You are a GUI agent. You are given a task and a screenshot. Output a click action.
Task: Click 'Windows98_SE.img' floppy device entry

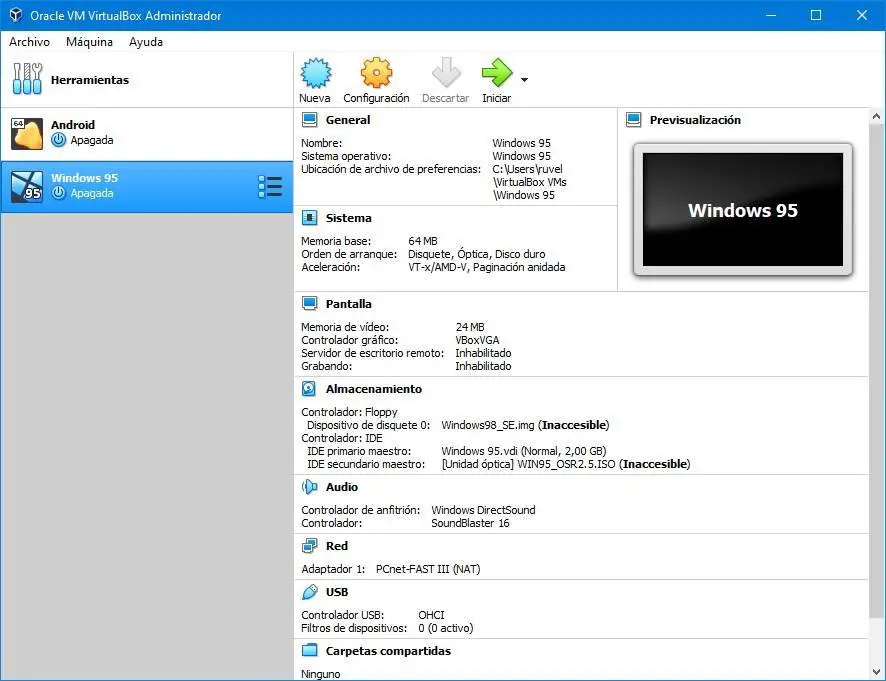point(525,425)
